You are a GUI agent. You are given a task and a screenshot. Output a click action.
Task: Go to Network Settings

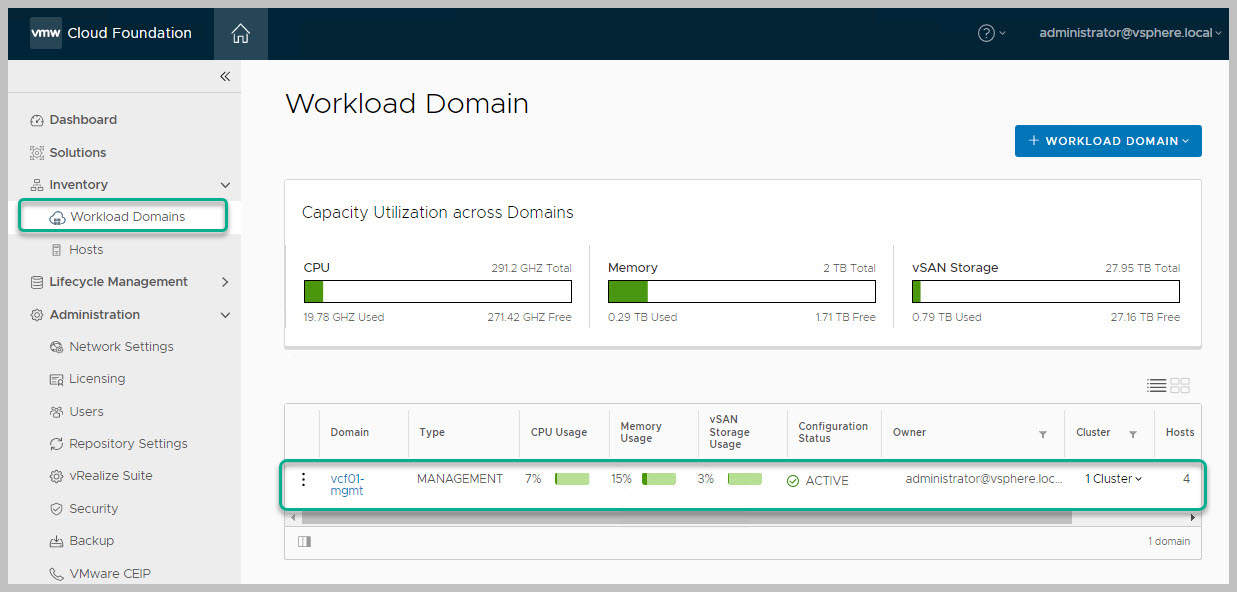click(x=121, y=347)
